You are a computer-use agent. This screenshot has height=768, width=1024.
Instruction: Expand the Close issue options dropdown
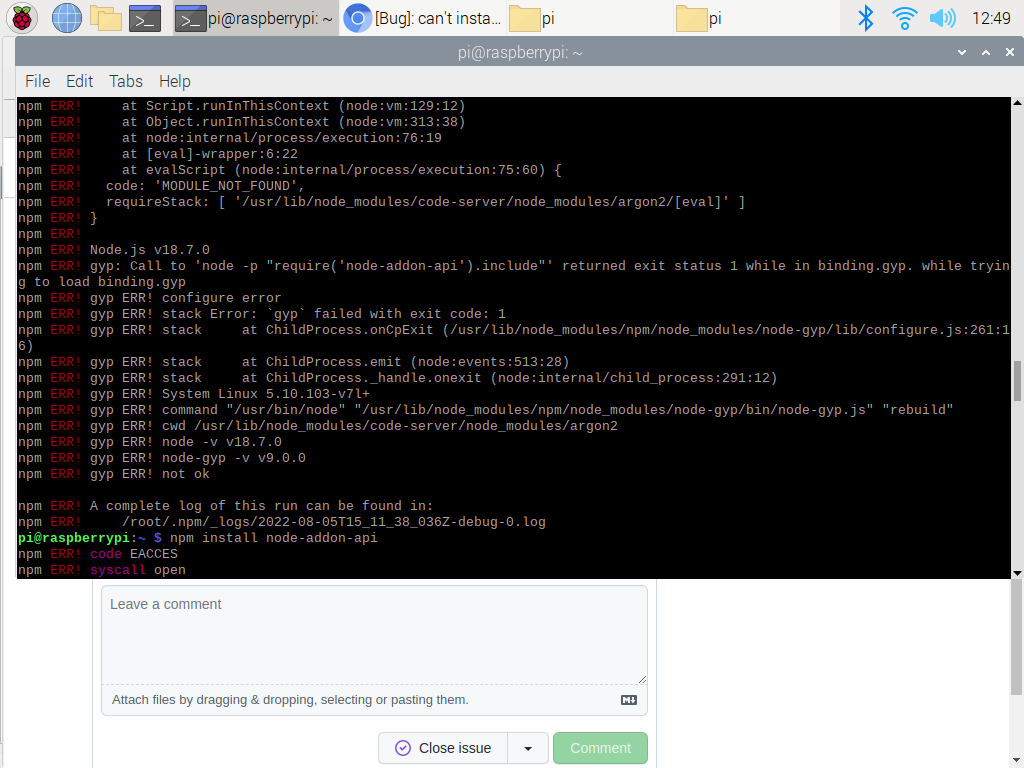[x=528, y=748]
